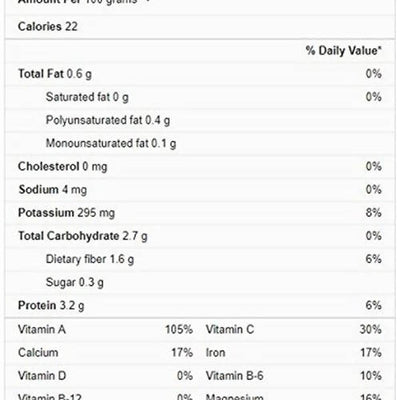Select the Total Carbohydrate 2.7 g row
Viewport: 400px width, 400px height.
[200, 236]
